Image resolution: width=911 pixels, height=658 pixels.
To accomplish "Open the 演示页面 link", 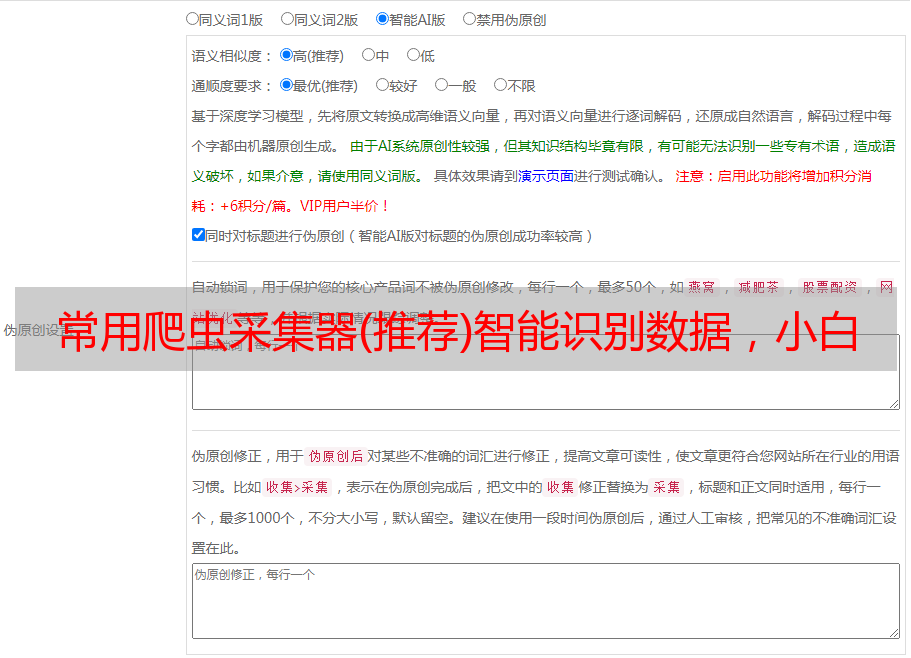I will [x=545, y=176].
